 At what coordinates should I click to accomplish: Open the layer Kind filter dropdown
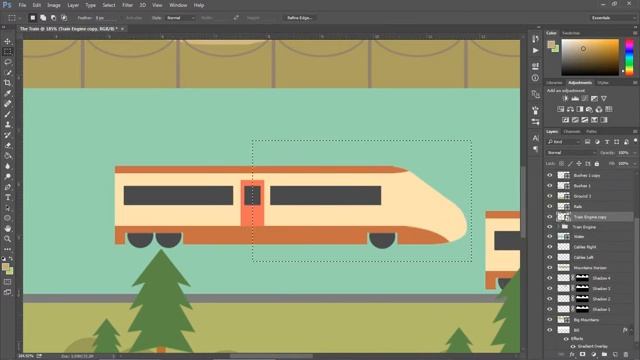(564, 142)
